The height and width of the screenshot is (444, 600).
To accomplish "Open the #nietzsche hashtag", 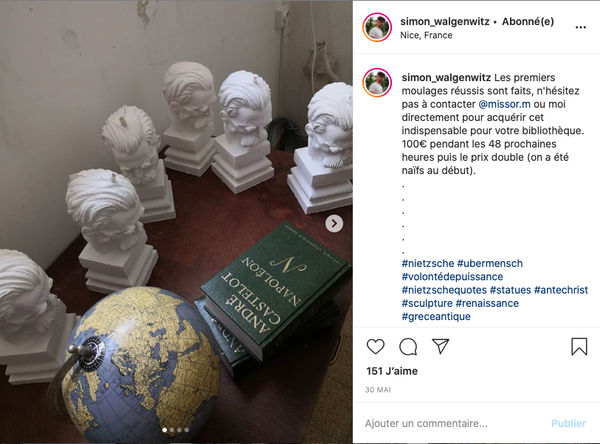I will click(x=428, y=263).
